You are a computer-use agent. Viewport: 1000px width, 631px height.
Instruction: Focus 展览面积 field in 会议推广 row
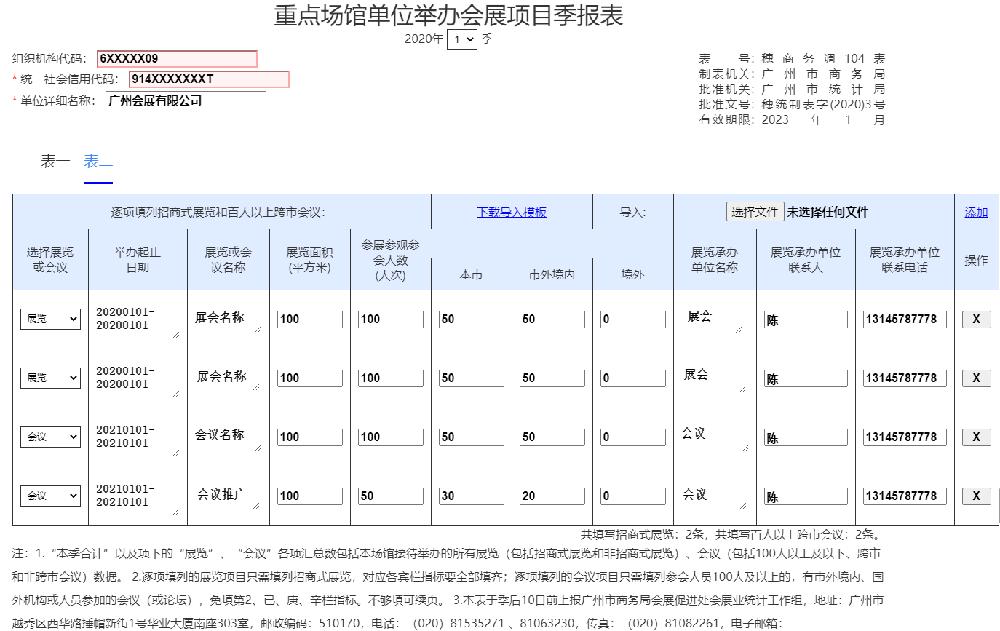tap(310, 496)
